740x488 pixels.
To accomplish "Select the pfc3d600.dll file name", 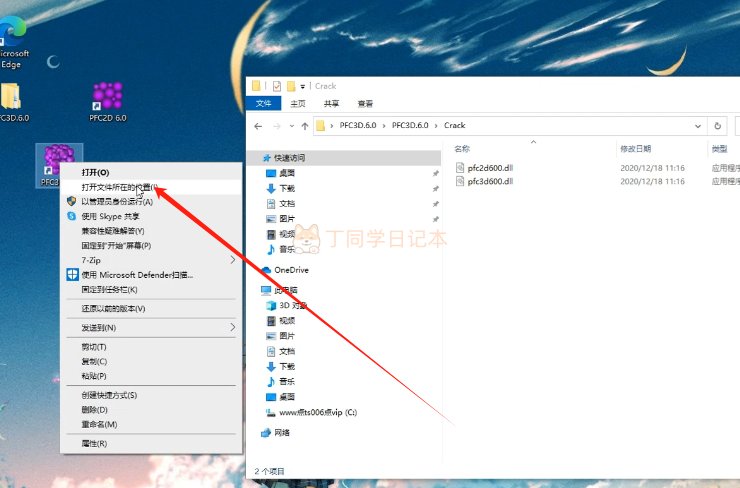I will click(x=490, y=181).
